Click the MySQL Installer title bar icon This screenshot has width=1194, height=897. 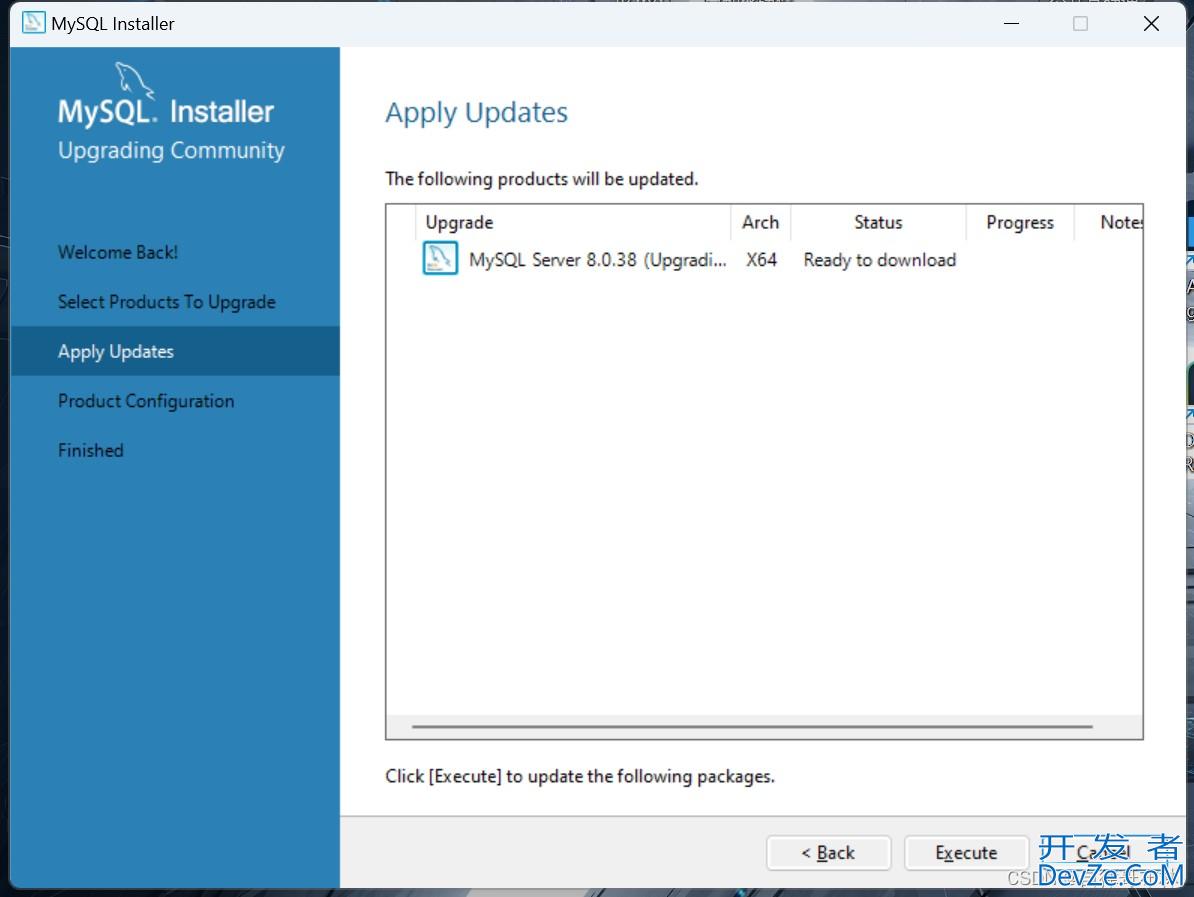[x=34, y=23]
